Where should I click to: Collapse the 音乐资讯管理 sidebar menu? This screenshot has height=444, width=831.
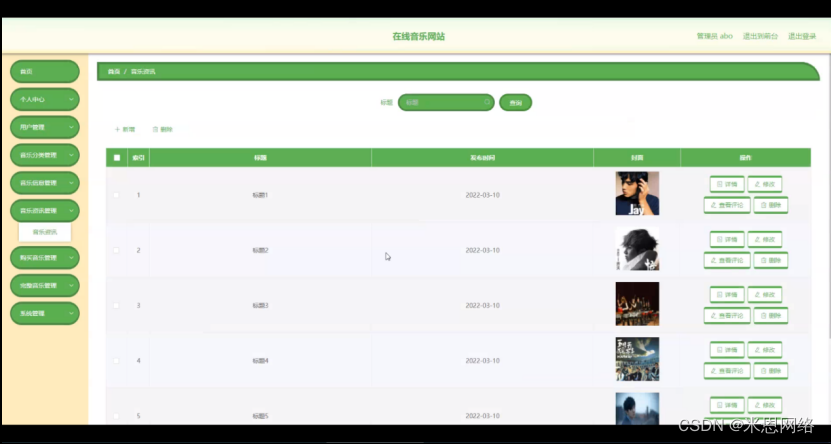tap(45, 210)
